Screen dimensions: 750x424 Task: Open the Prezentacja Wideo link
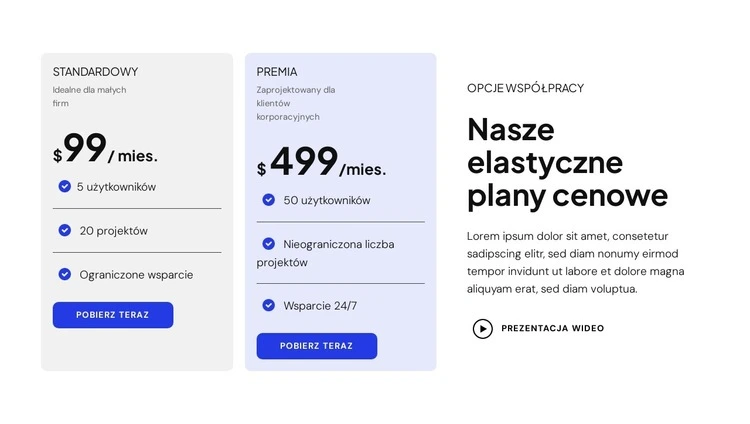pos(552,328)
